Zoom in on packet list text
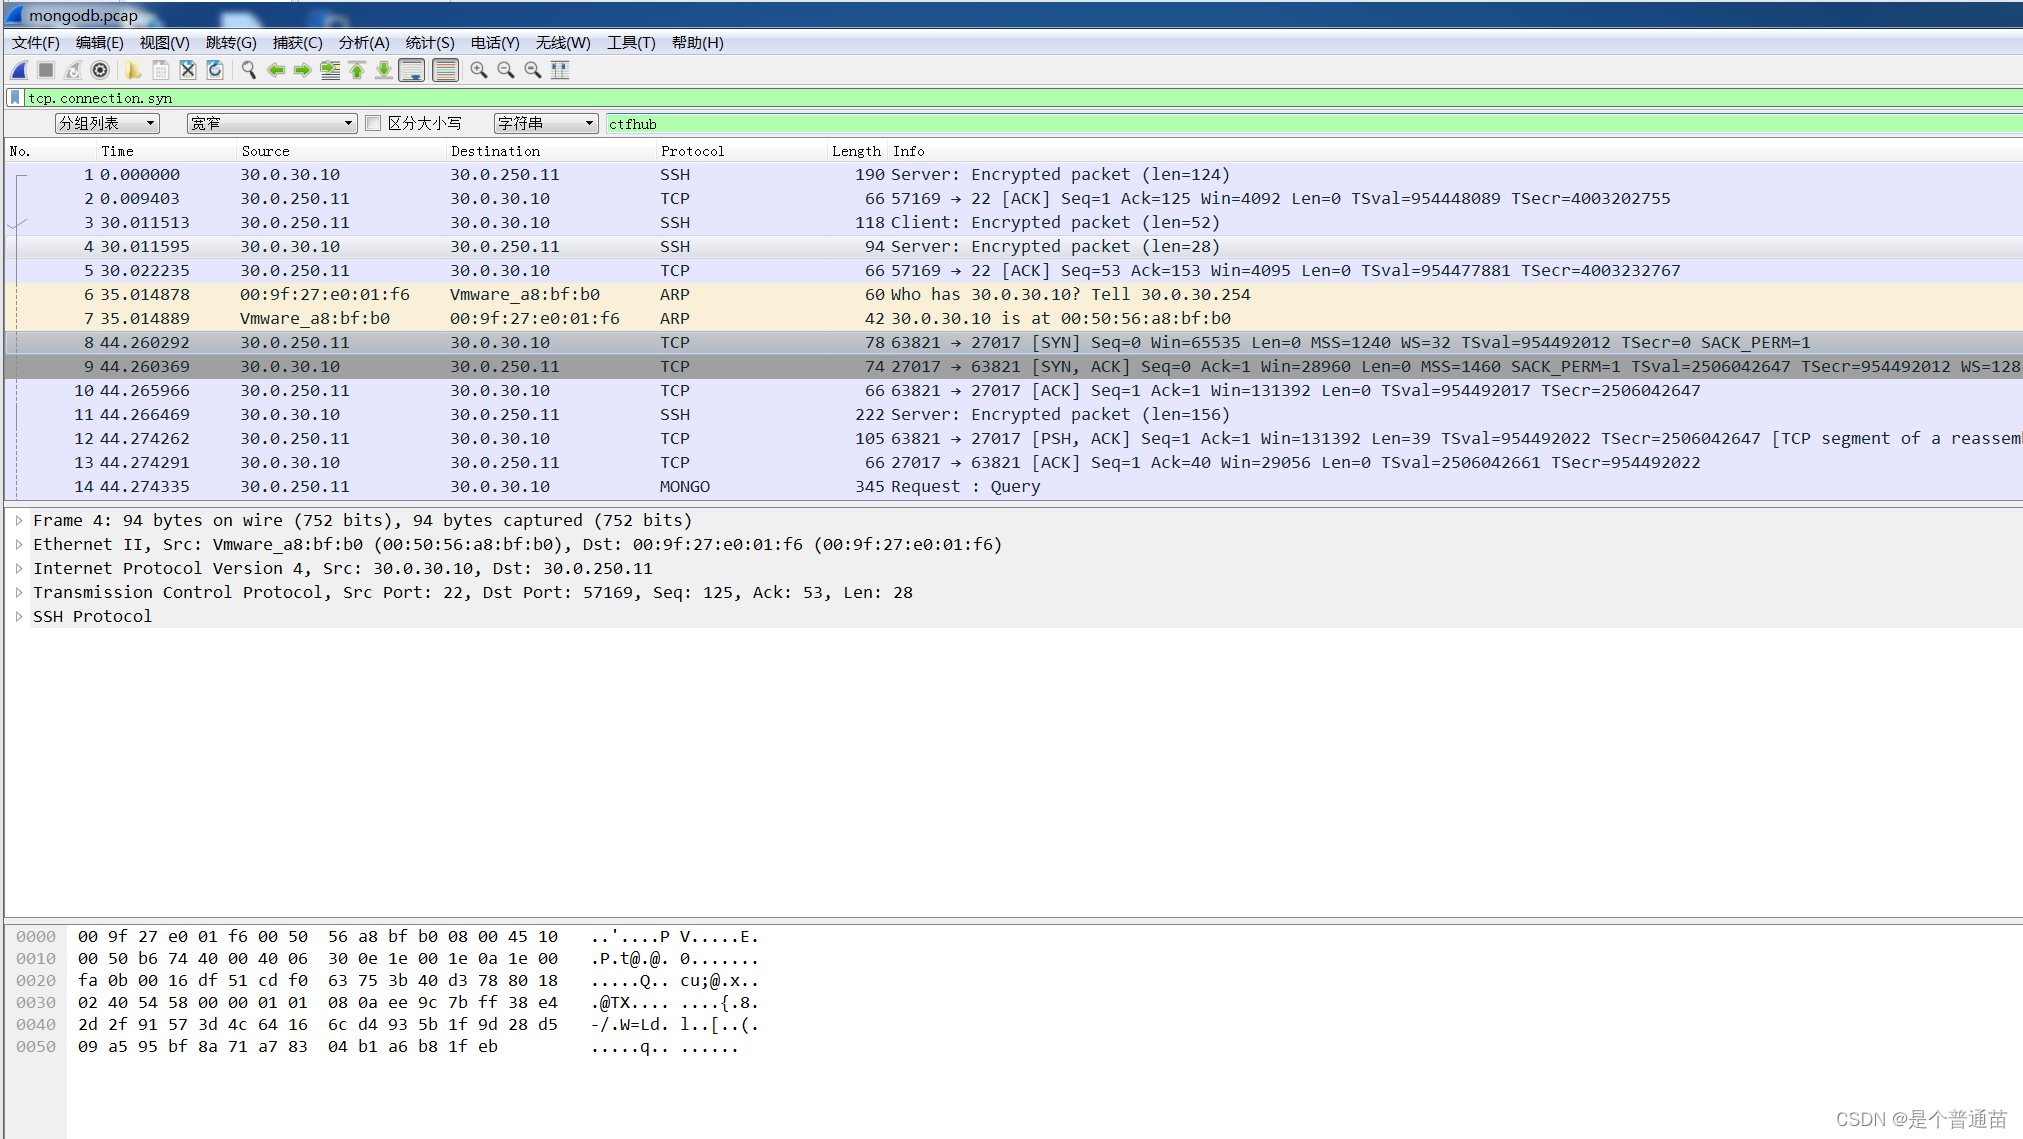This screenshot has width=2023, height=1139. [479, 70]
